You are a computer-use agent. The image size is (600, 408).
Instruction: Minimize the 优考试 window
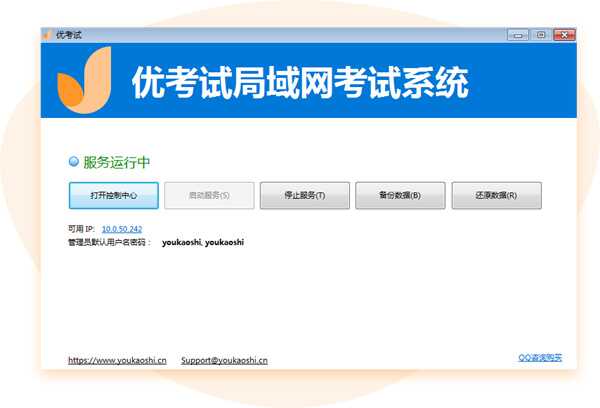[x=518, y=35]
